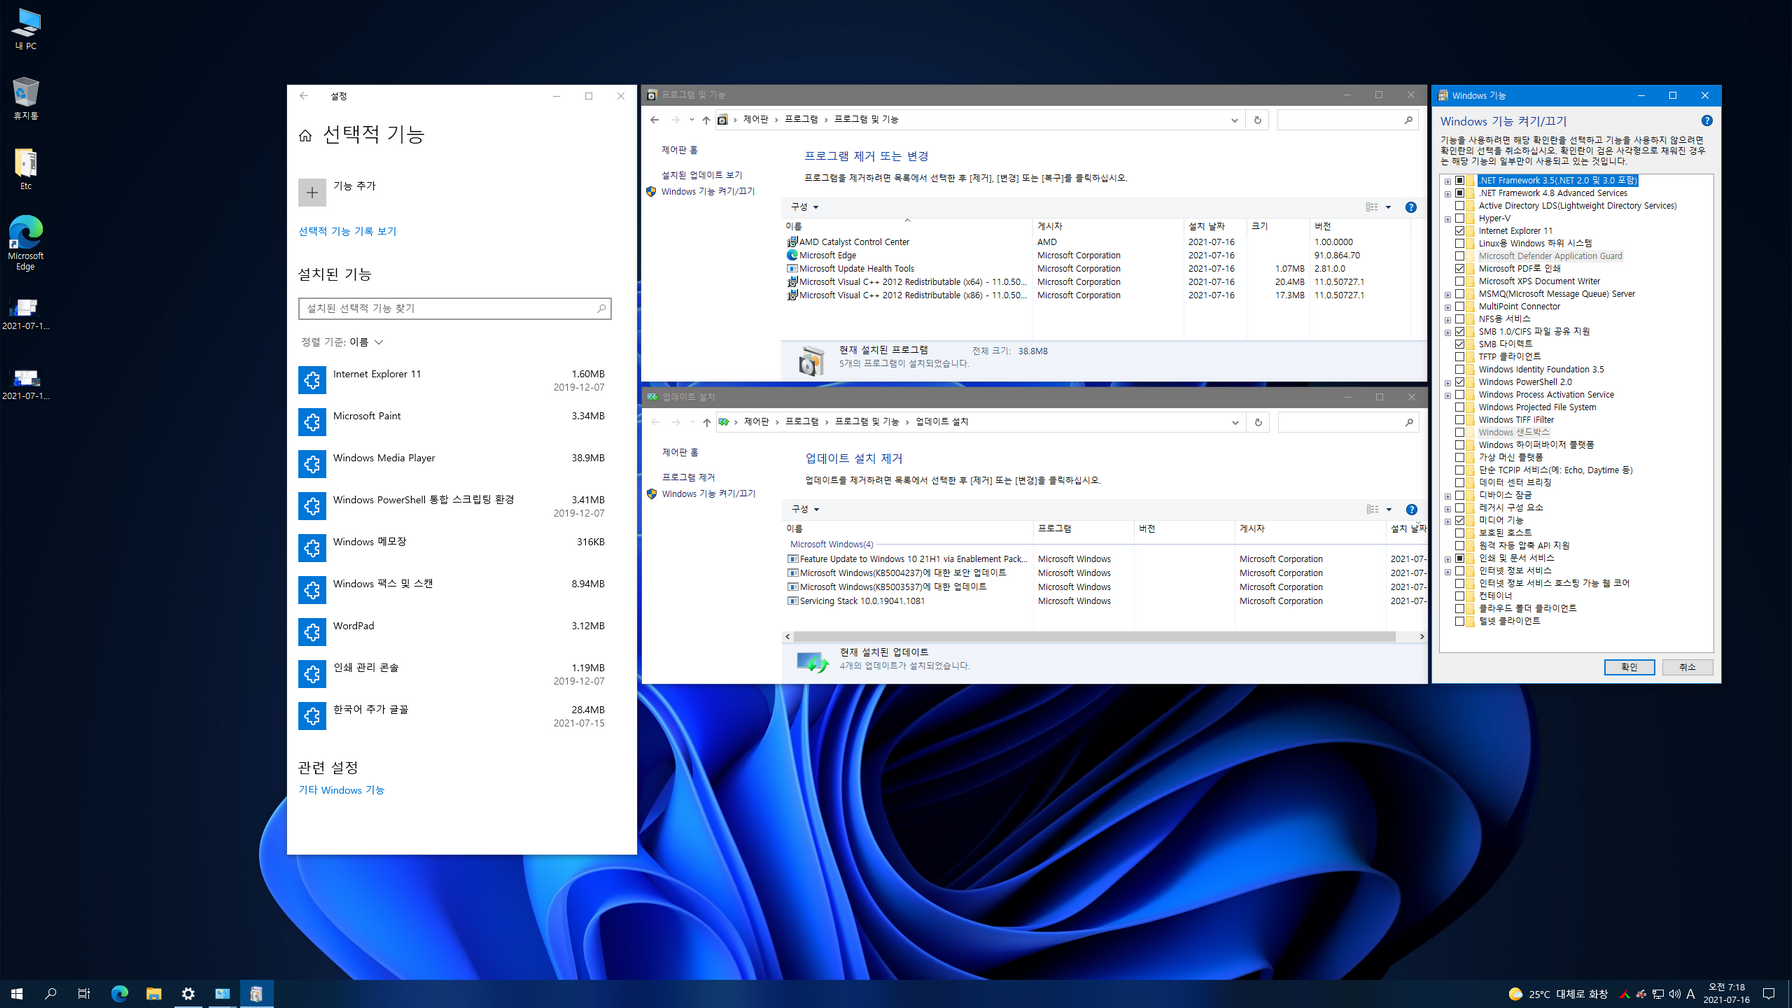Enable TFTP 클라이언트 checkbox
Image resolution: width=1792 pixels, height=1008 pixels.
pos(1460,357)
